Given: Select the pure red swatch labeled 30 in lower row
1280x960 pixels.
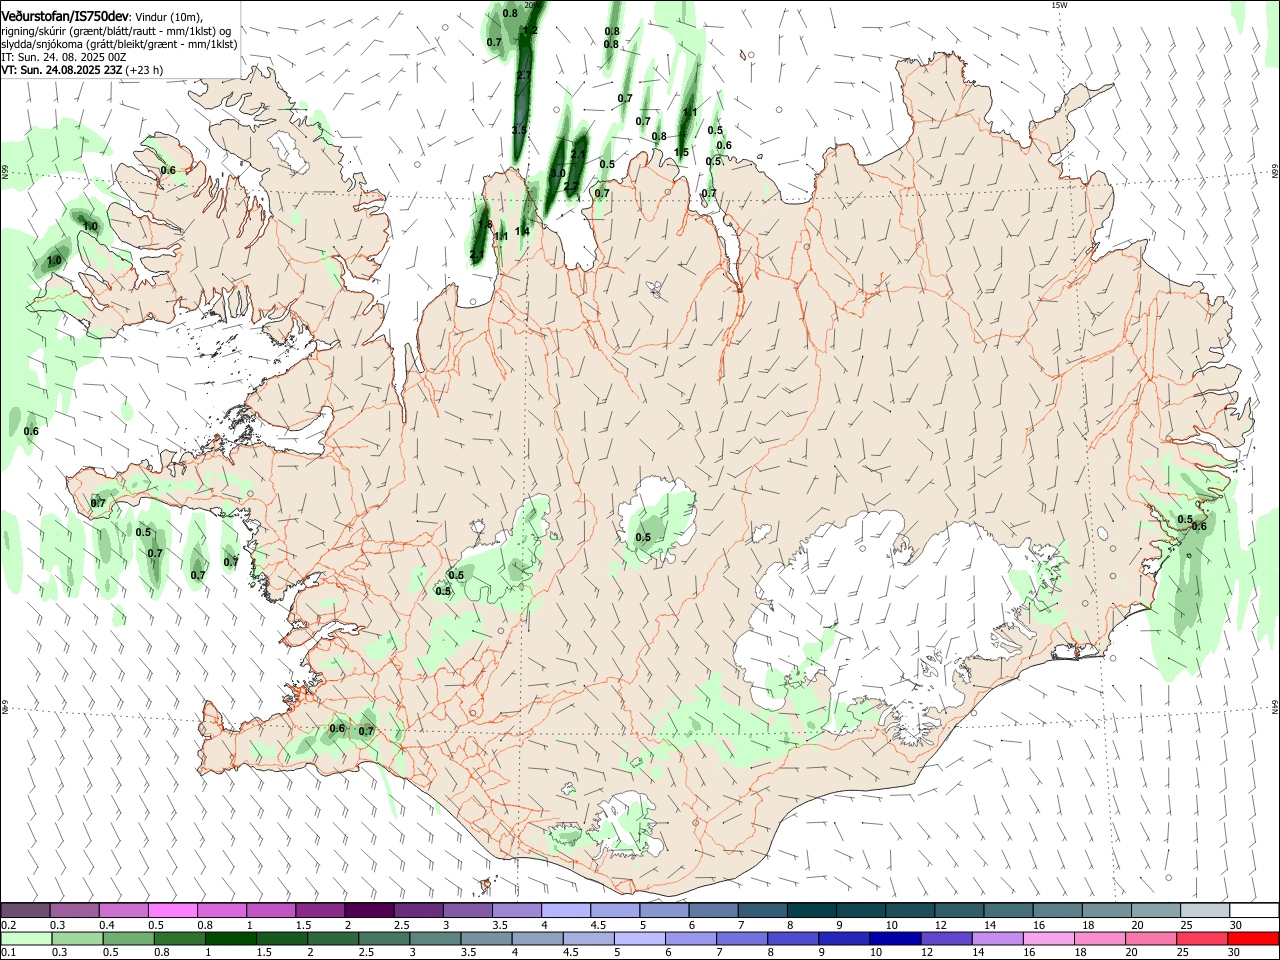Looking at the screenshot, I should 1254,938.
